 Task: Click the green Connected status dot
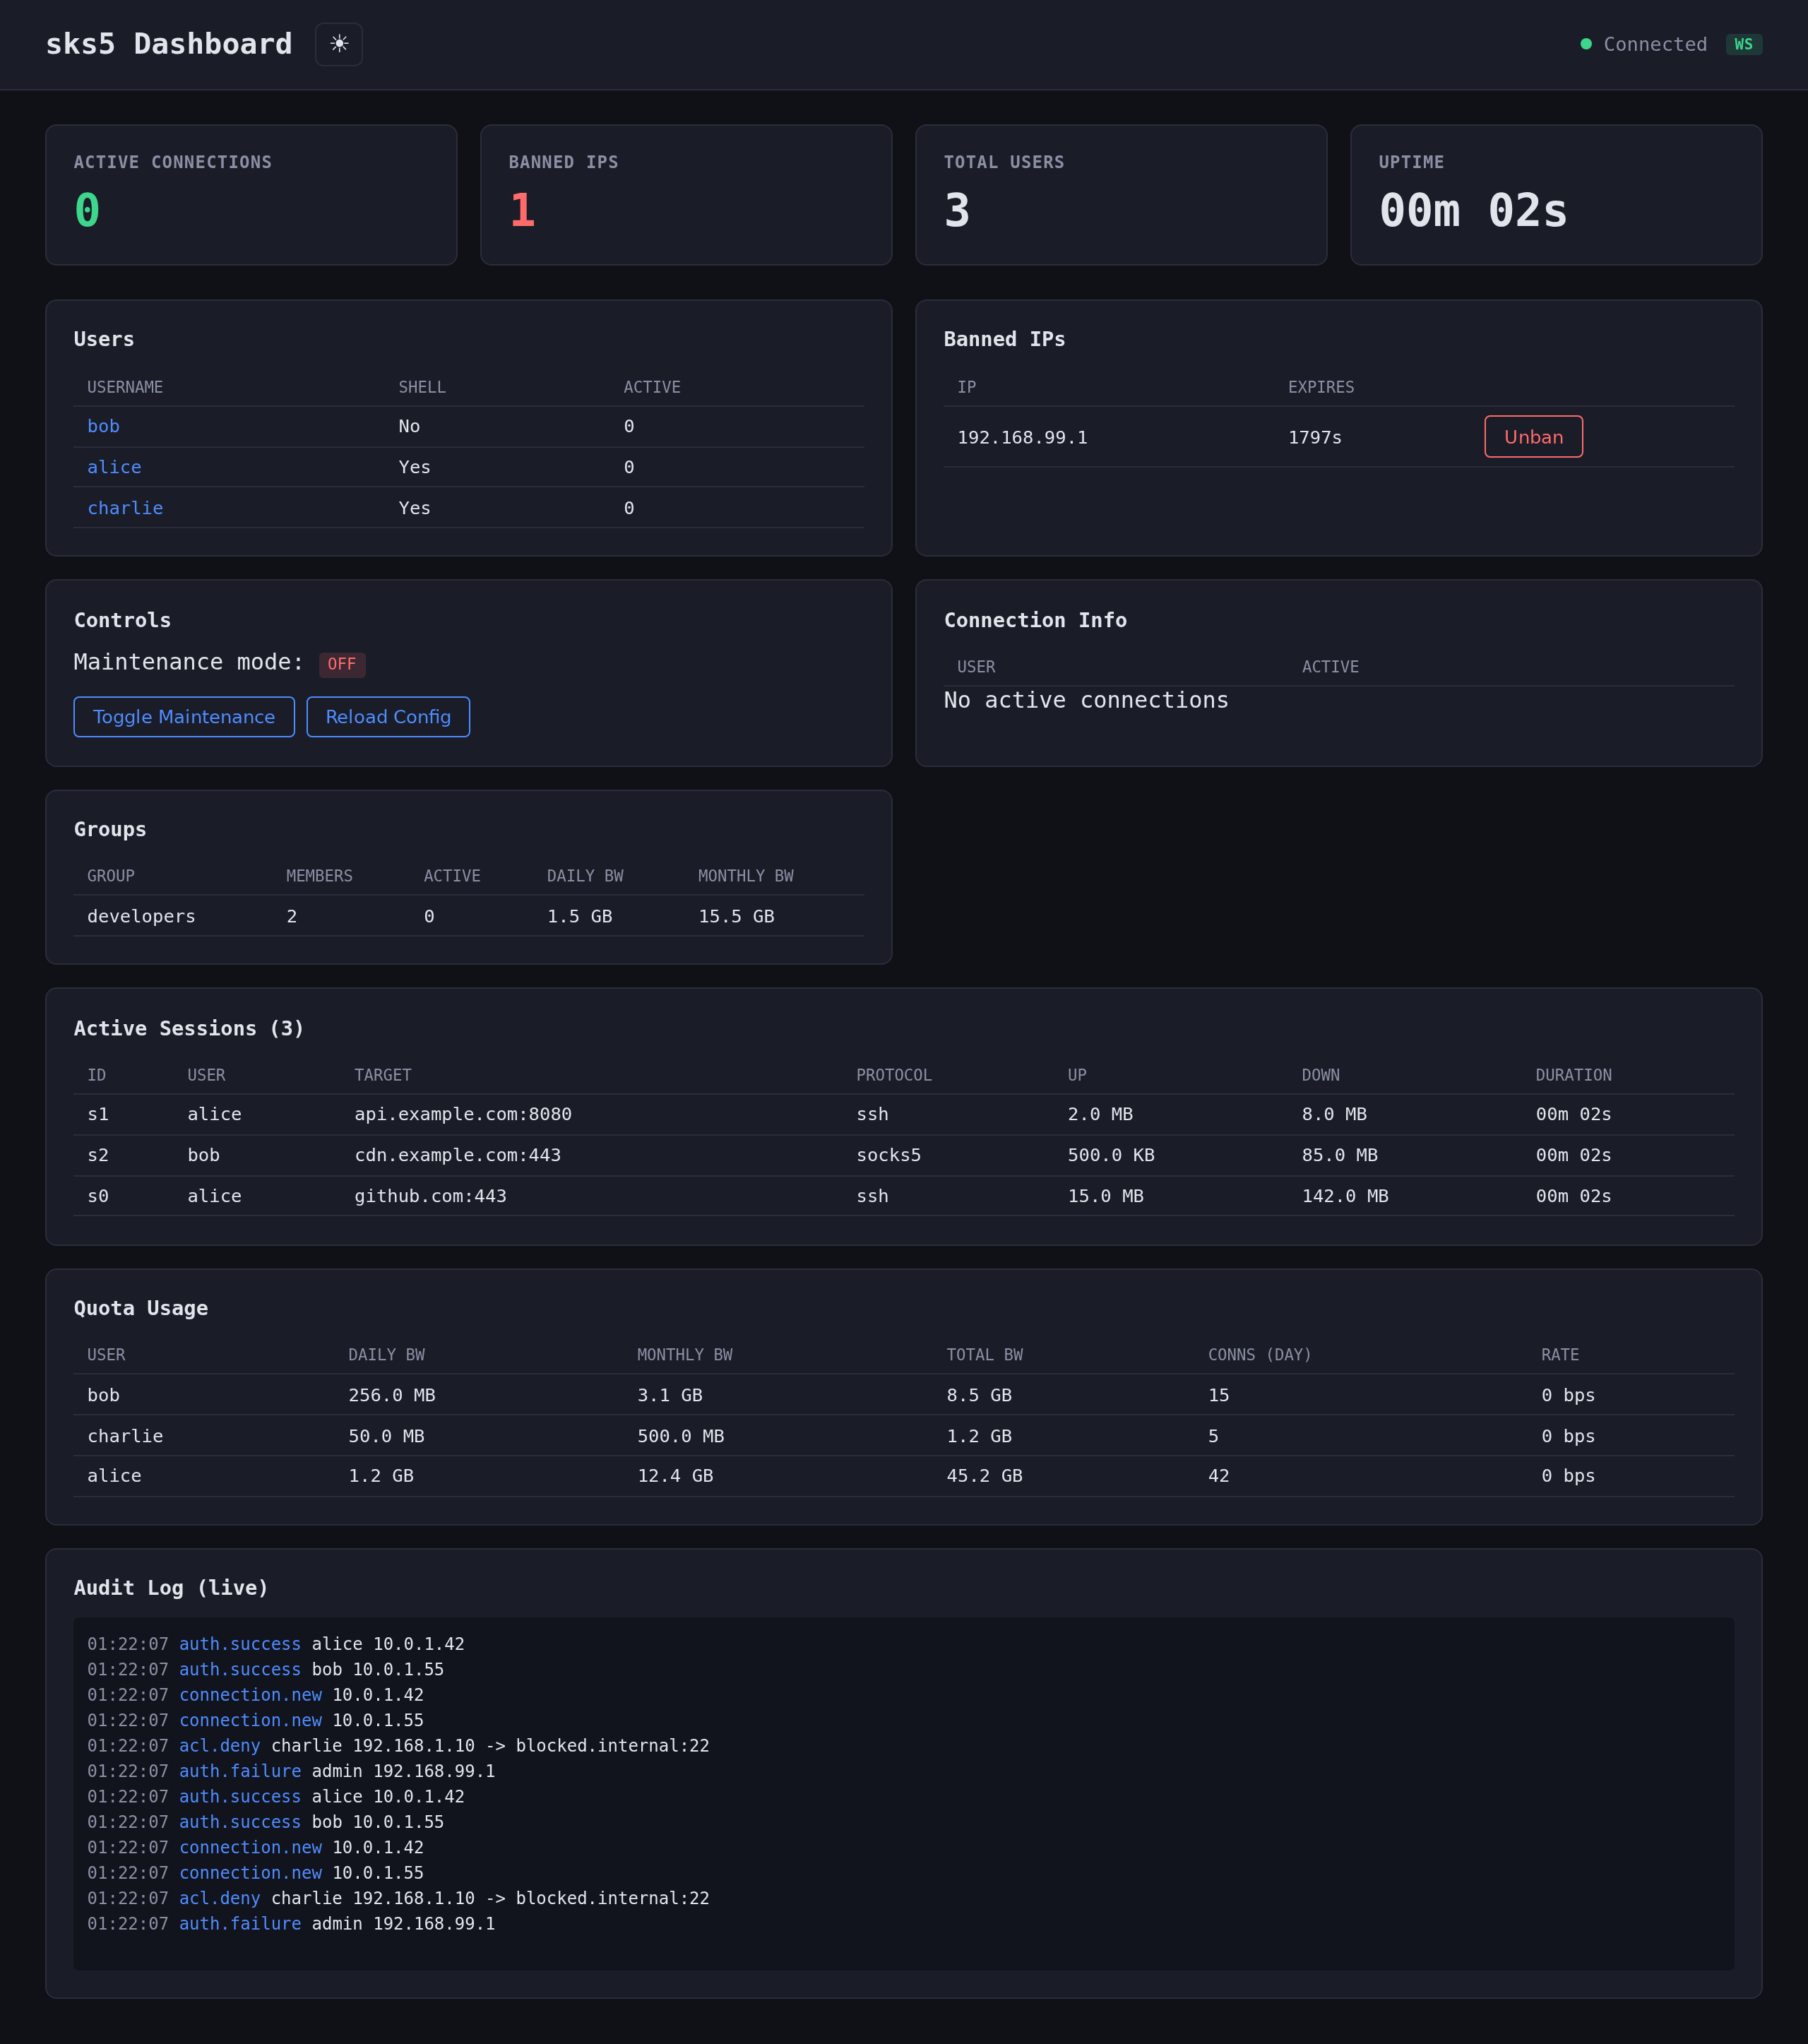pyautogui.click(x=1585, y=44)
